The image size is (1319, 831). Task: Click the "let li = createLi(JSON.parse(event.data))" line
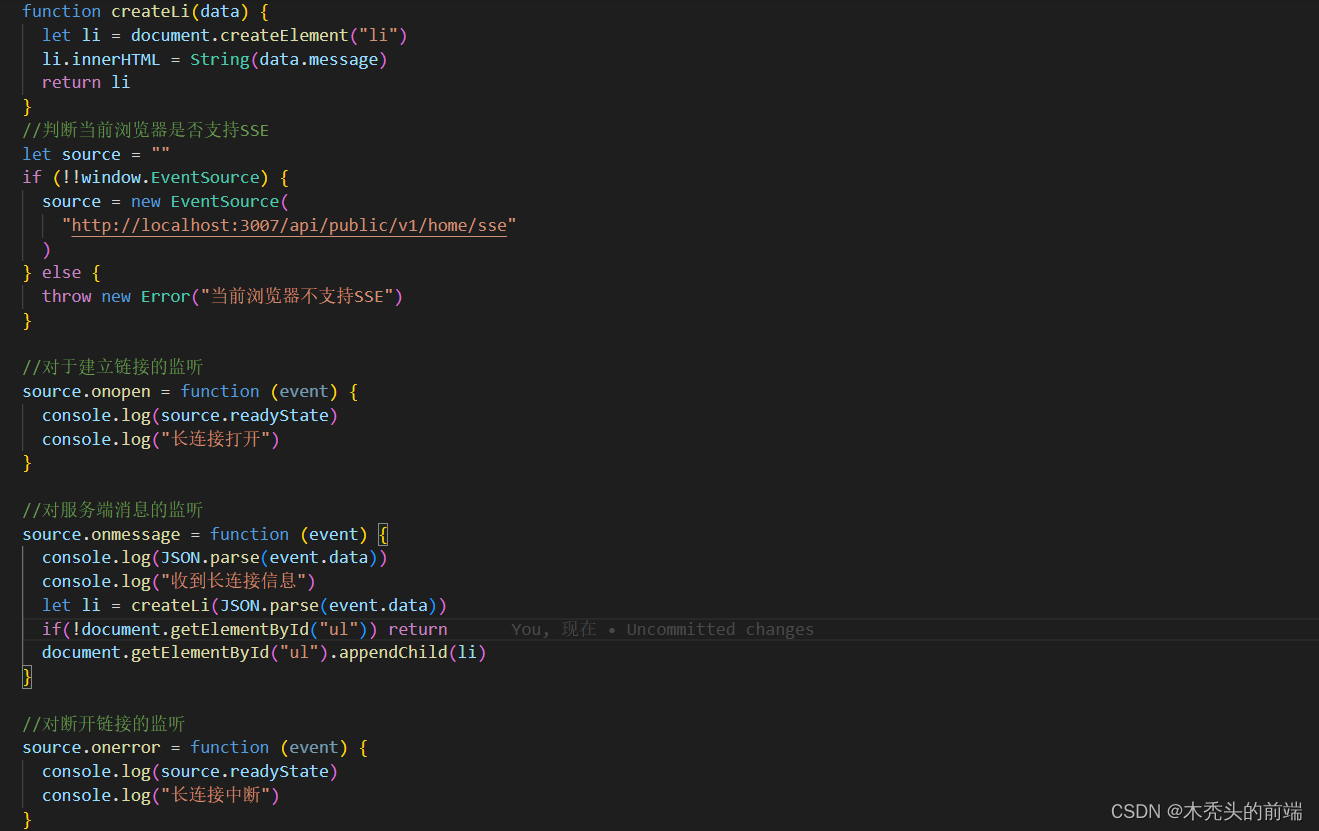point(244,605)
